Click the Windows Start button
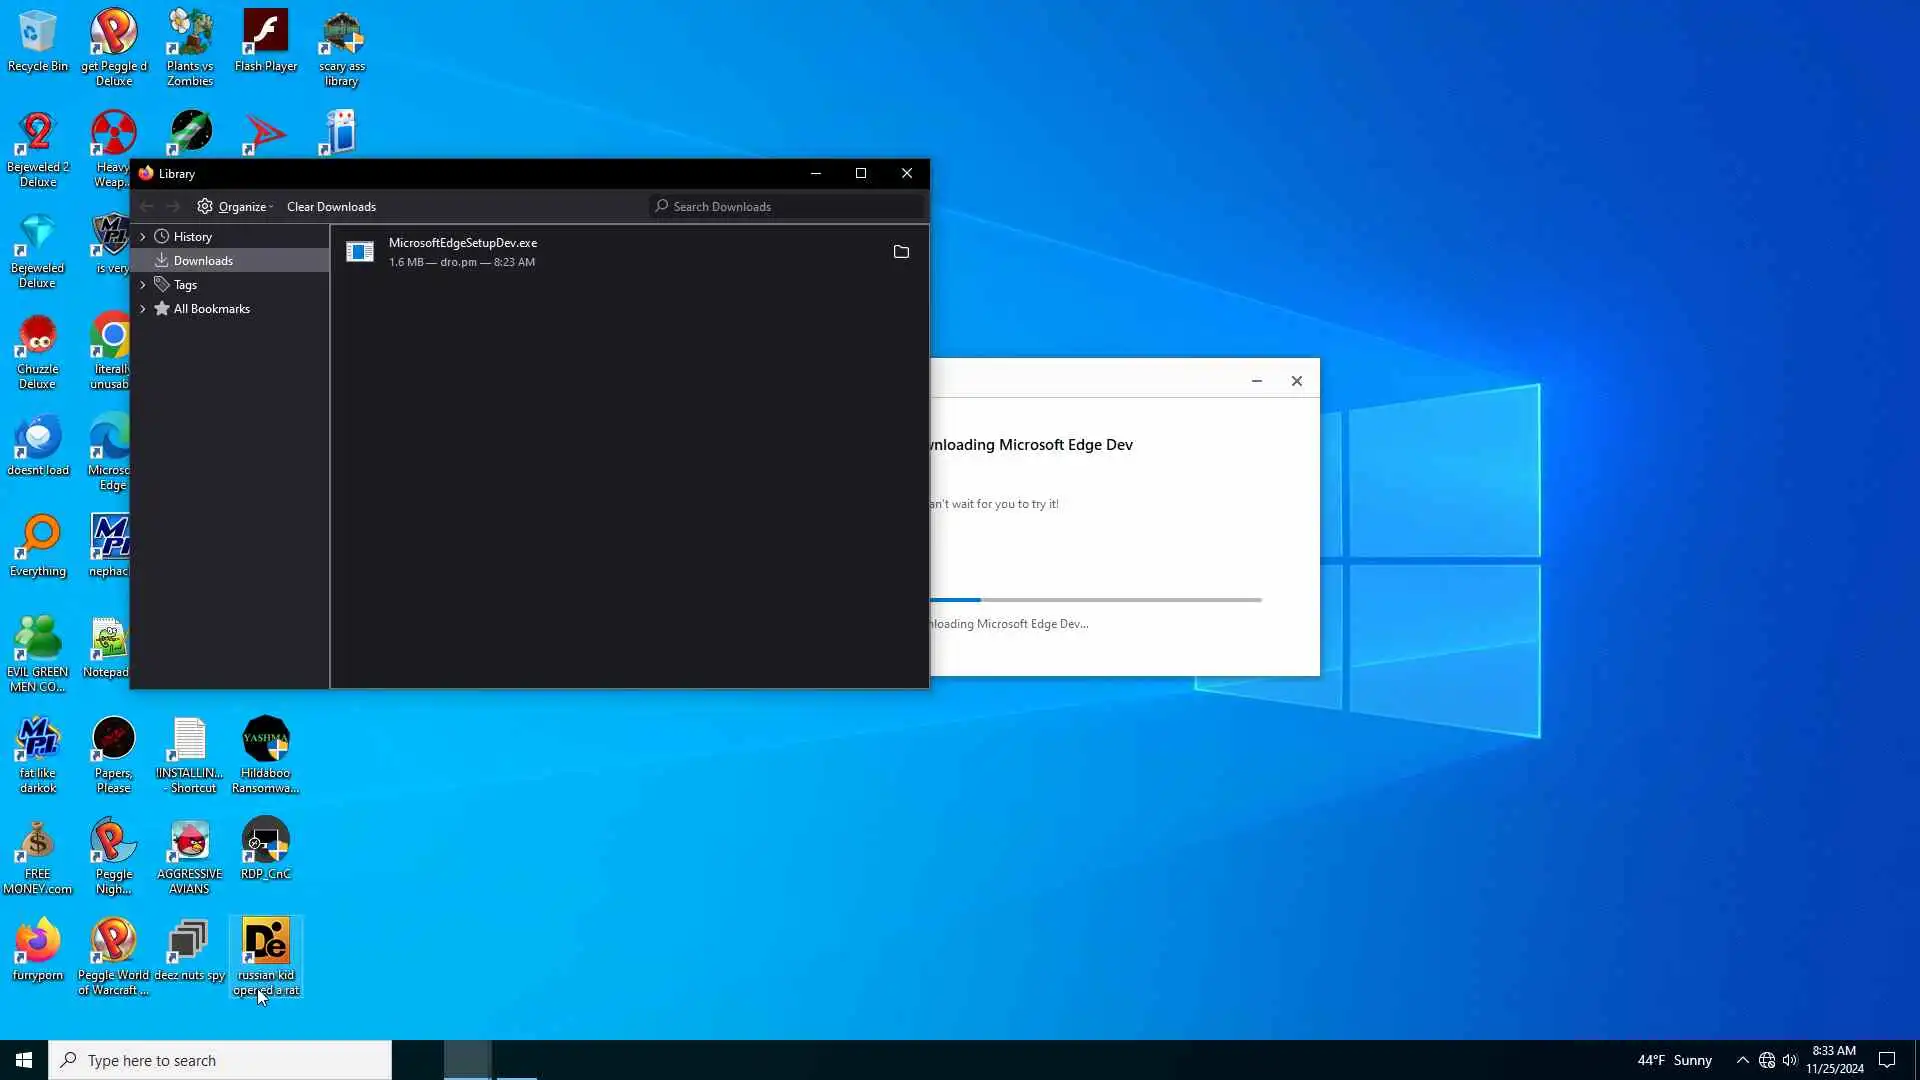 (24, 1060)
